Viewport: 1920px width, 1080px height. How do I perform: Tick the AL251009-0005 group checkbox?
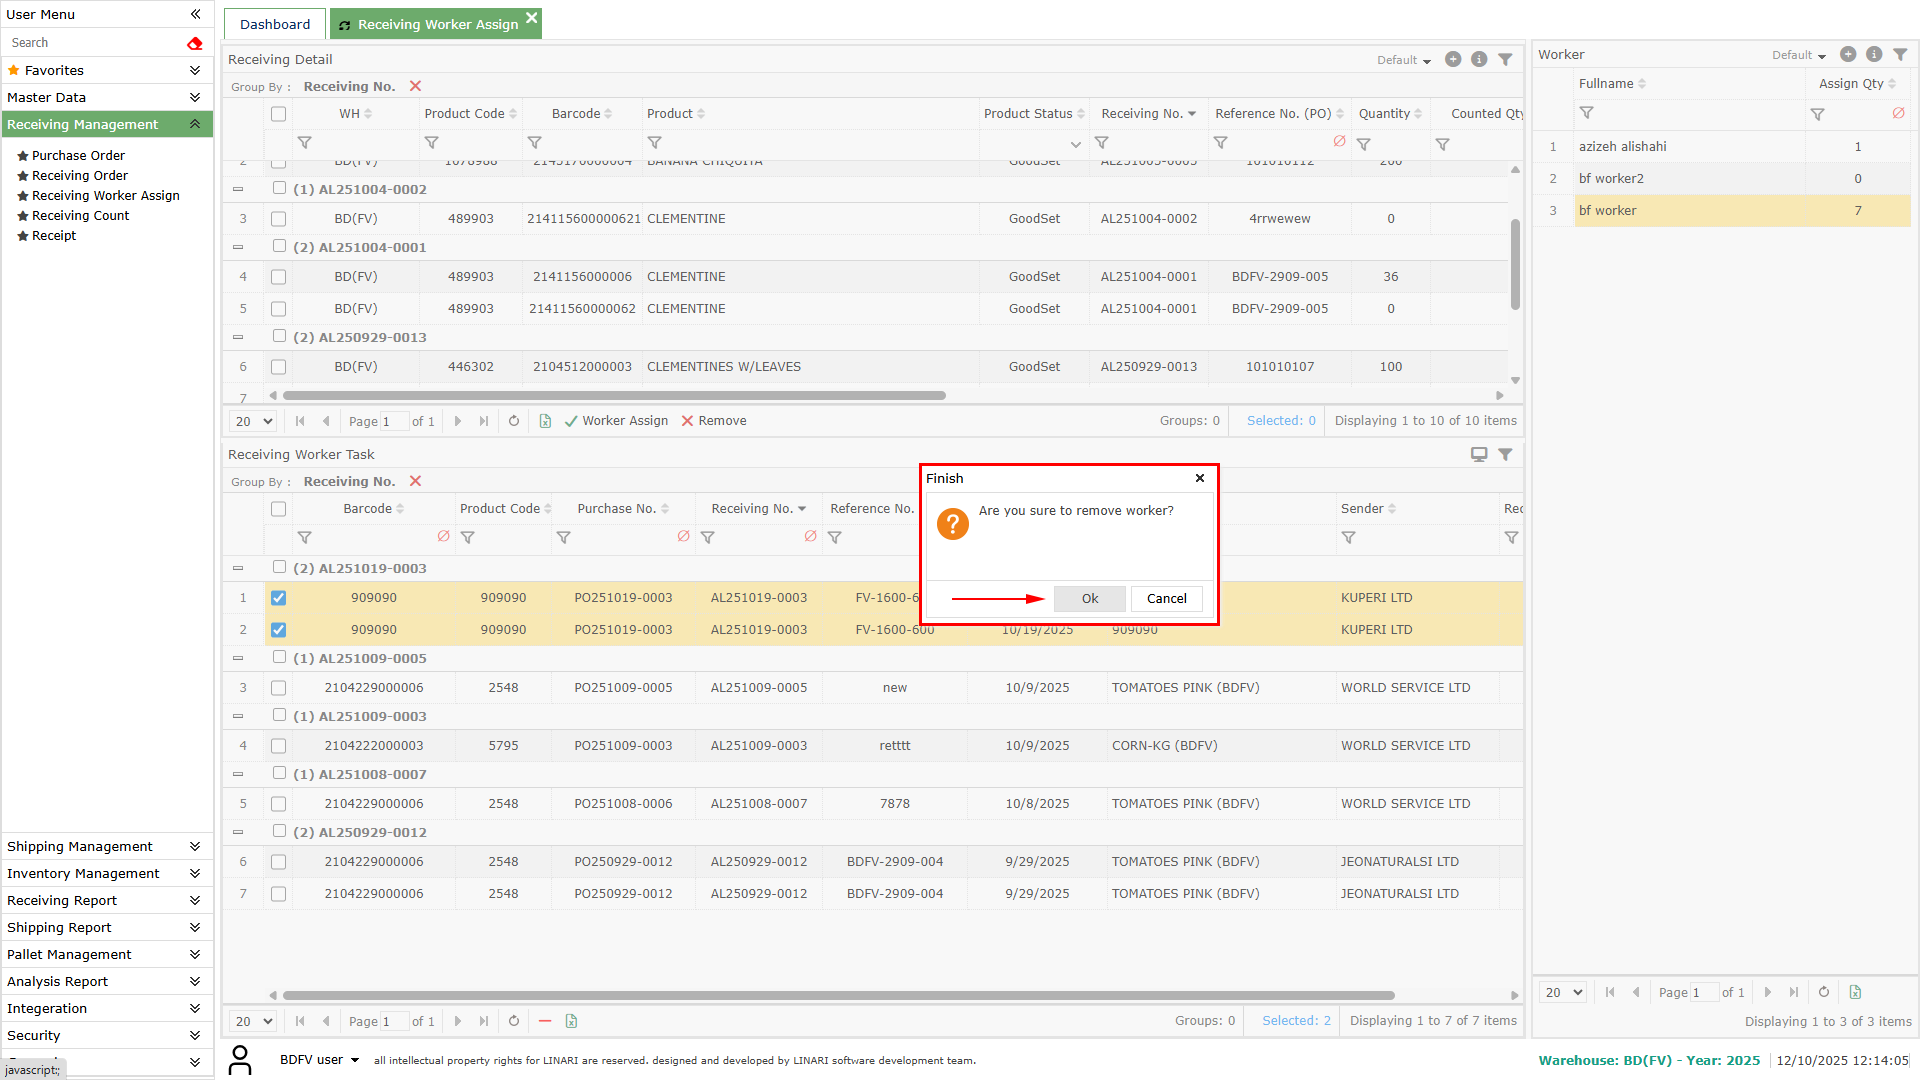coord(279,657)
